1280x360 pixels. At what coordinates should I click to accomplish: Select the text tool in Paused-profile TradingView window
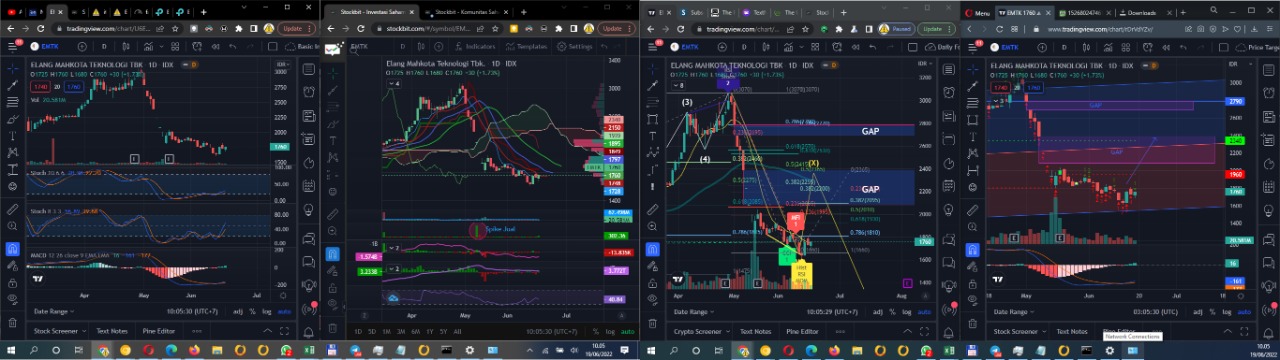[653, 136]
